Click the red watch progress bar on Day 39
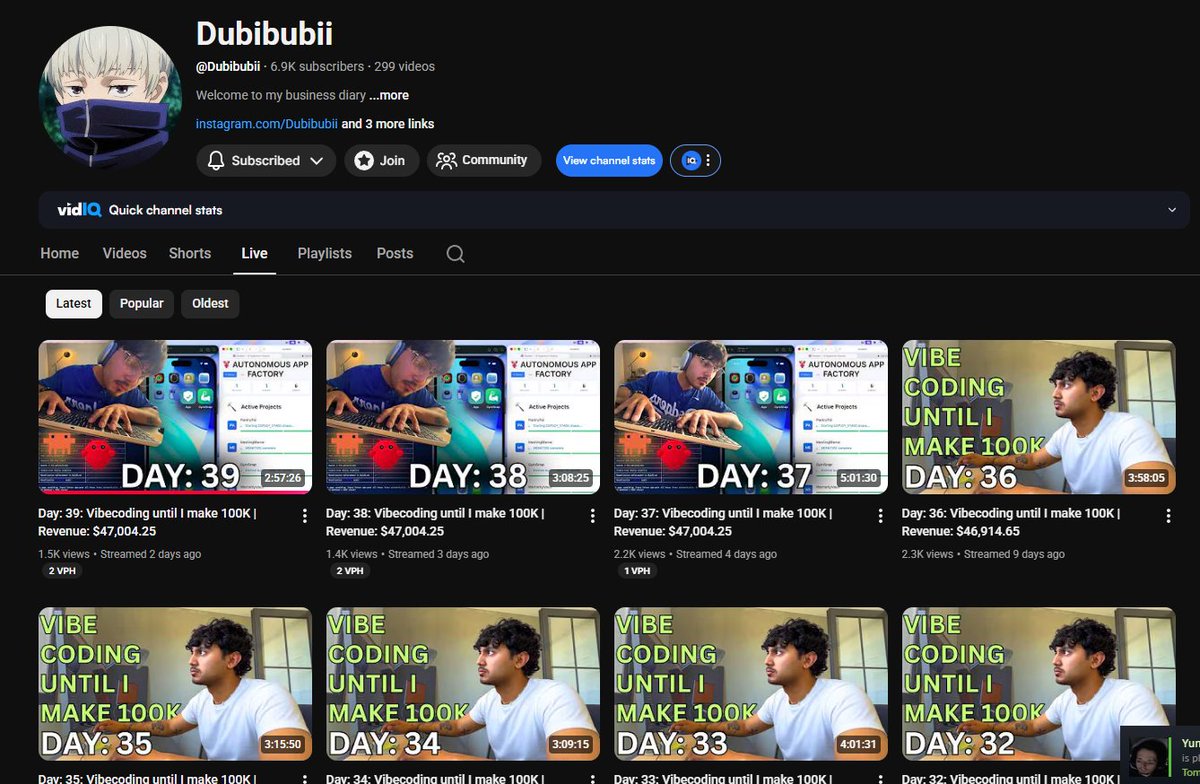This screenshot has height=784, width=1200. click(x=175, y=492)
